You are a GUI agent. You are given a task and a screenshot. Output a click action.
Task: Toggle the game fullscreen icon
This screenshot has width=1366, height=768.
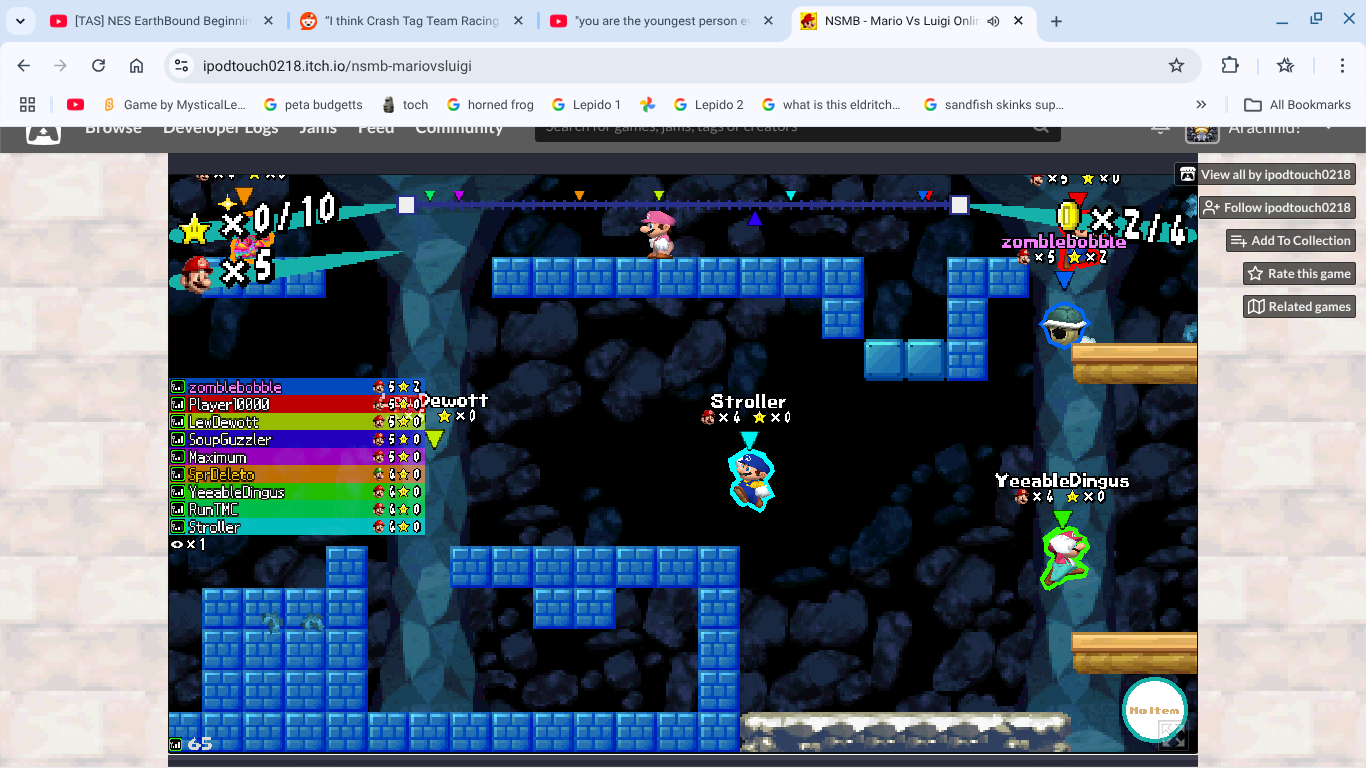point(1173,736)
